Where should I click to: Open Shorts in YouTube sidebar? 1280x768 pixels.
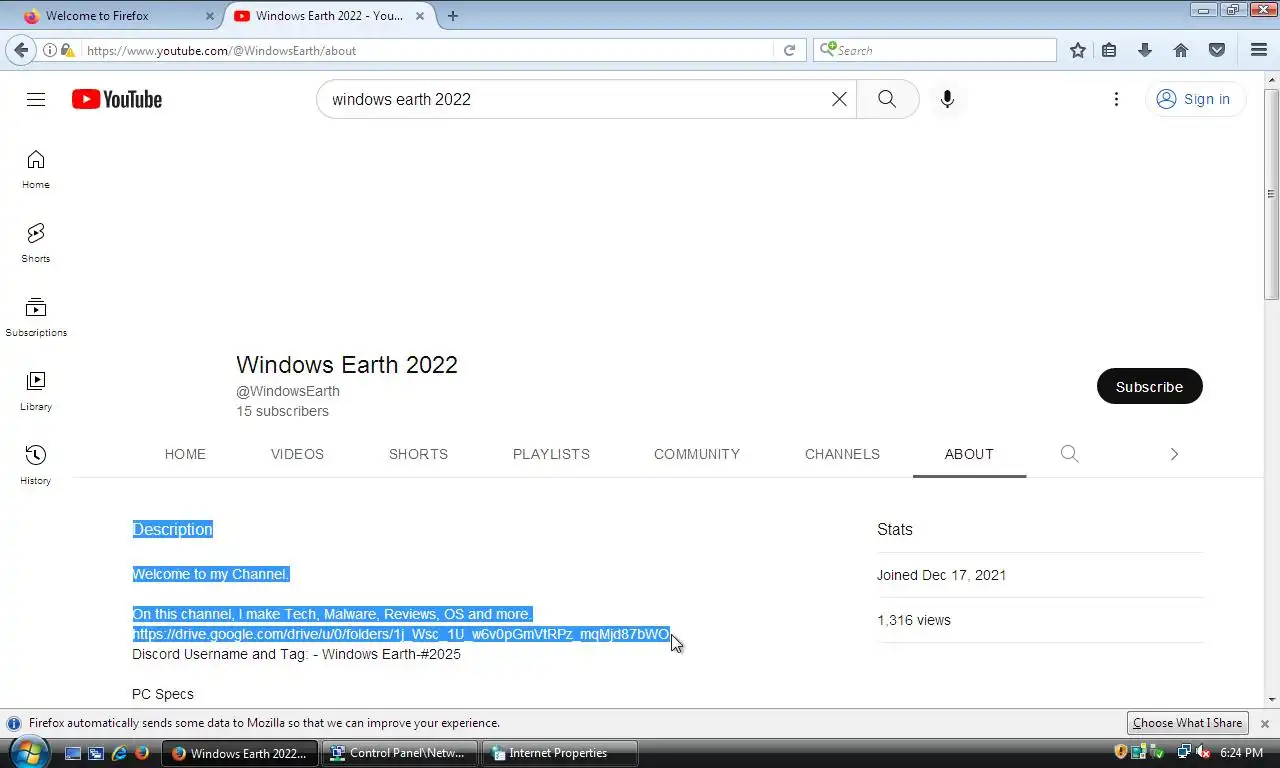[36, 243]
